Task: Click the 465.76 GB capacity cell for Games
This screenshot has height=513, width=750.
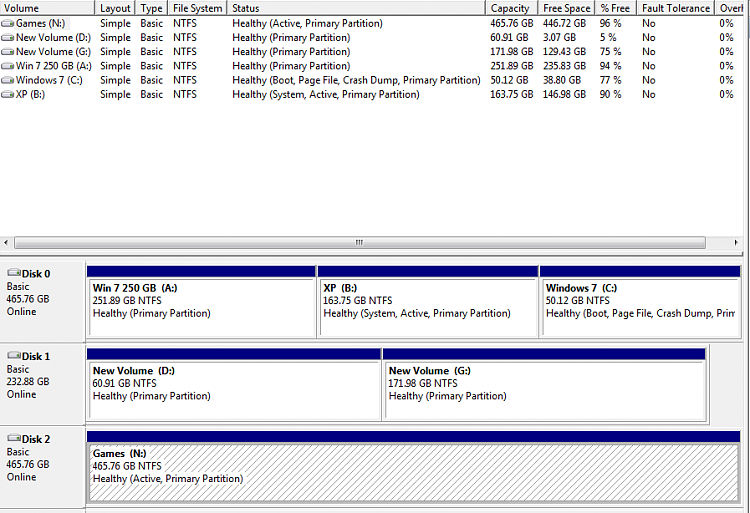Action: [x=511, y=23]
